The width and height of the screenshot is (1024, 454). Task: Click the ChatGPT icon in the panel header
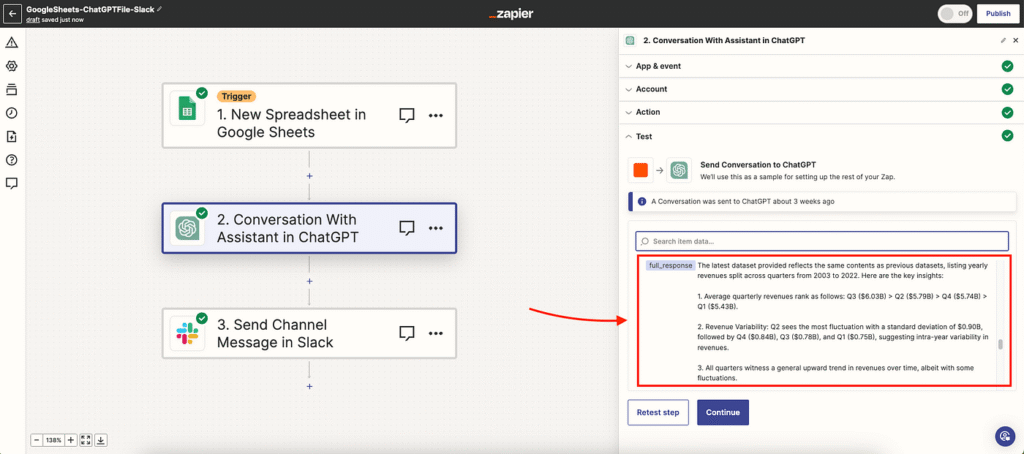[x=630, y=41]
